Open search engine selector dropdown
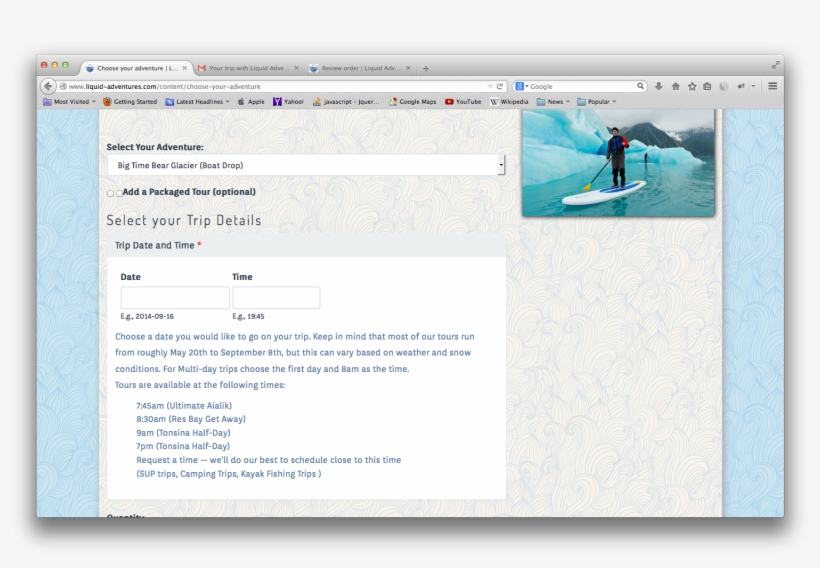Screen dimensions: 820x568 point(522,86)
